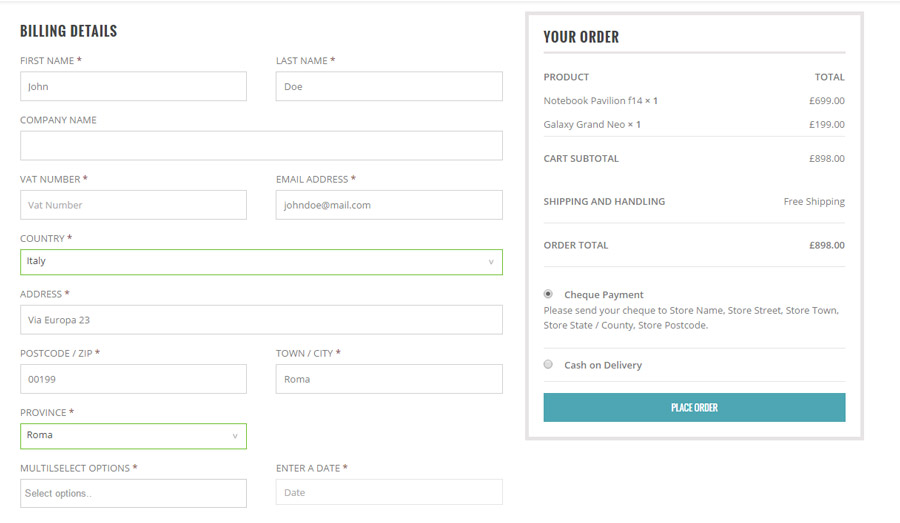Image resolution: width=900 pixels, height=523 pixels.
Task: Click the Country dropdown arrow
Action: coord(490,262)
